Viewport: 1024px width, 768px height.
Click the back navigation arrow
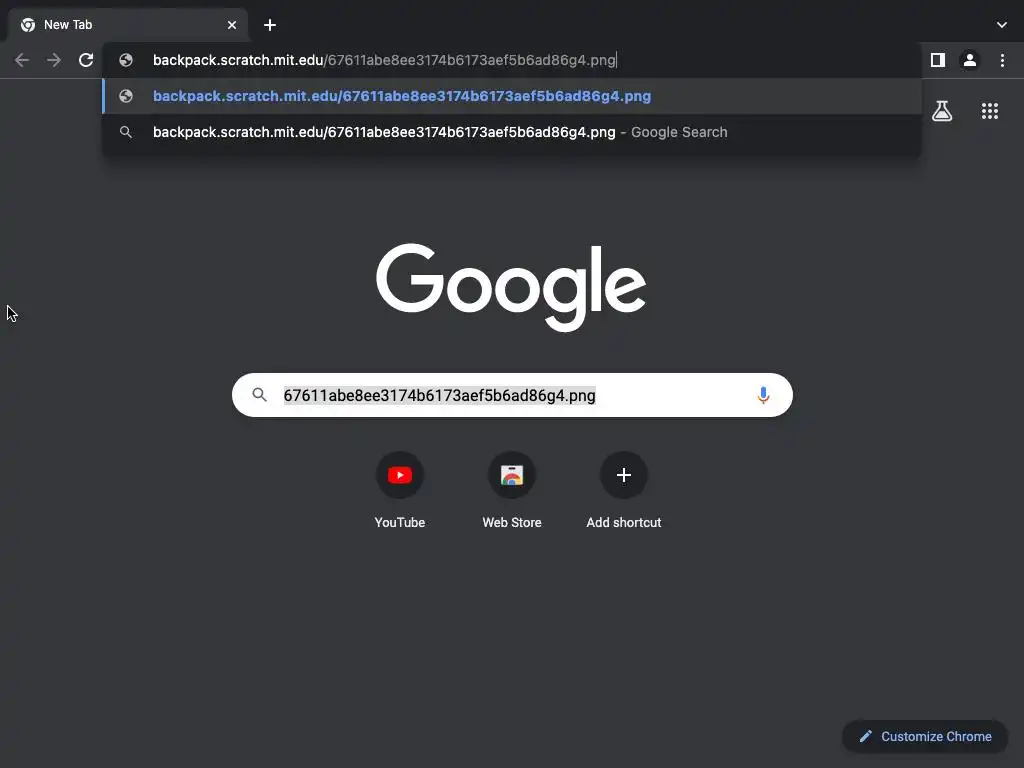point(22,60)
